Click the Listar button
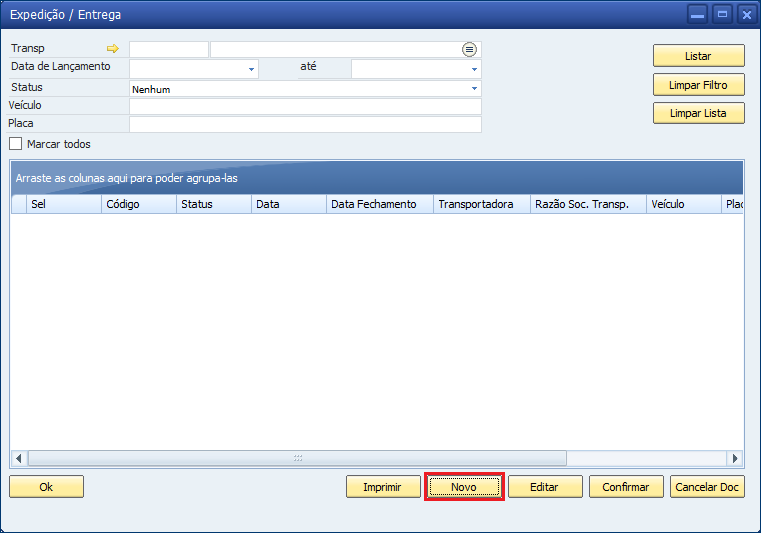Image resolution: width=761 pixels, height=533 pixels. pos(698,56)
